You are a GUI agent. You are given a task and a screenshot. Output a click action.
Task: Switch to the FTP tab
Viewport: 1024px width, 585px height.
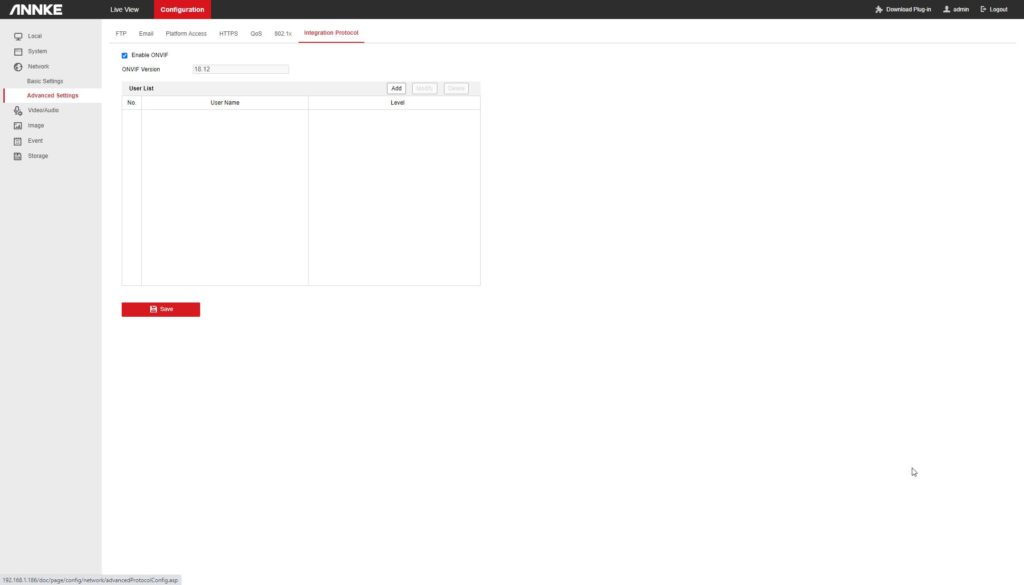coord(121,34)
